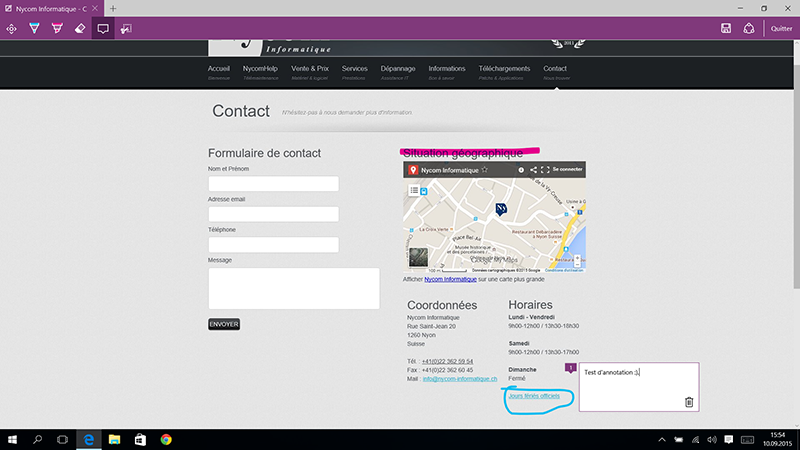Screen dimensions: 800x450
Task: Click inside the Test d'annotation note box
Action: 639,387
